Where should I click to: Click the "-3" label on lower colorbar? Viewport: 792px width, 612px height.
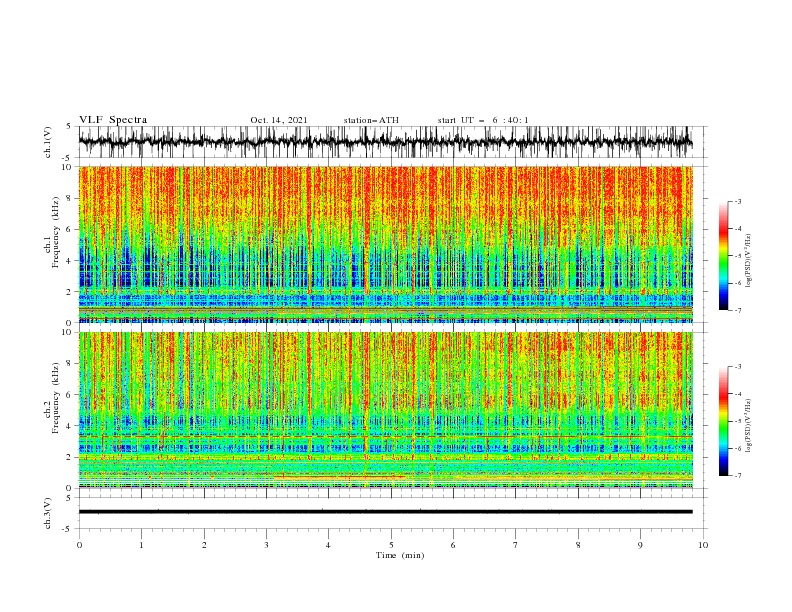click(738, 367)
